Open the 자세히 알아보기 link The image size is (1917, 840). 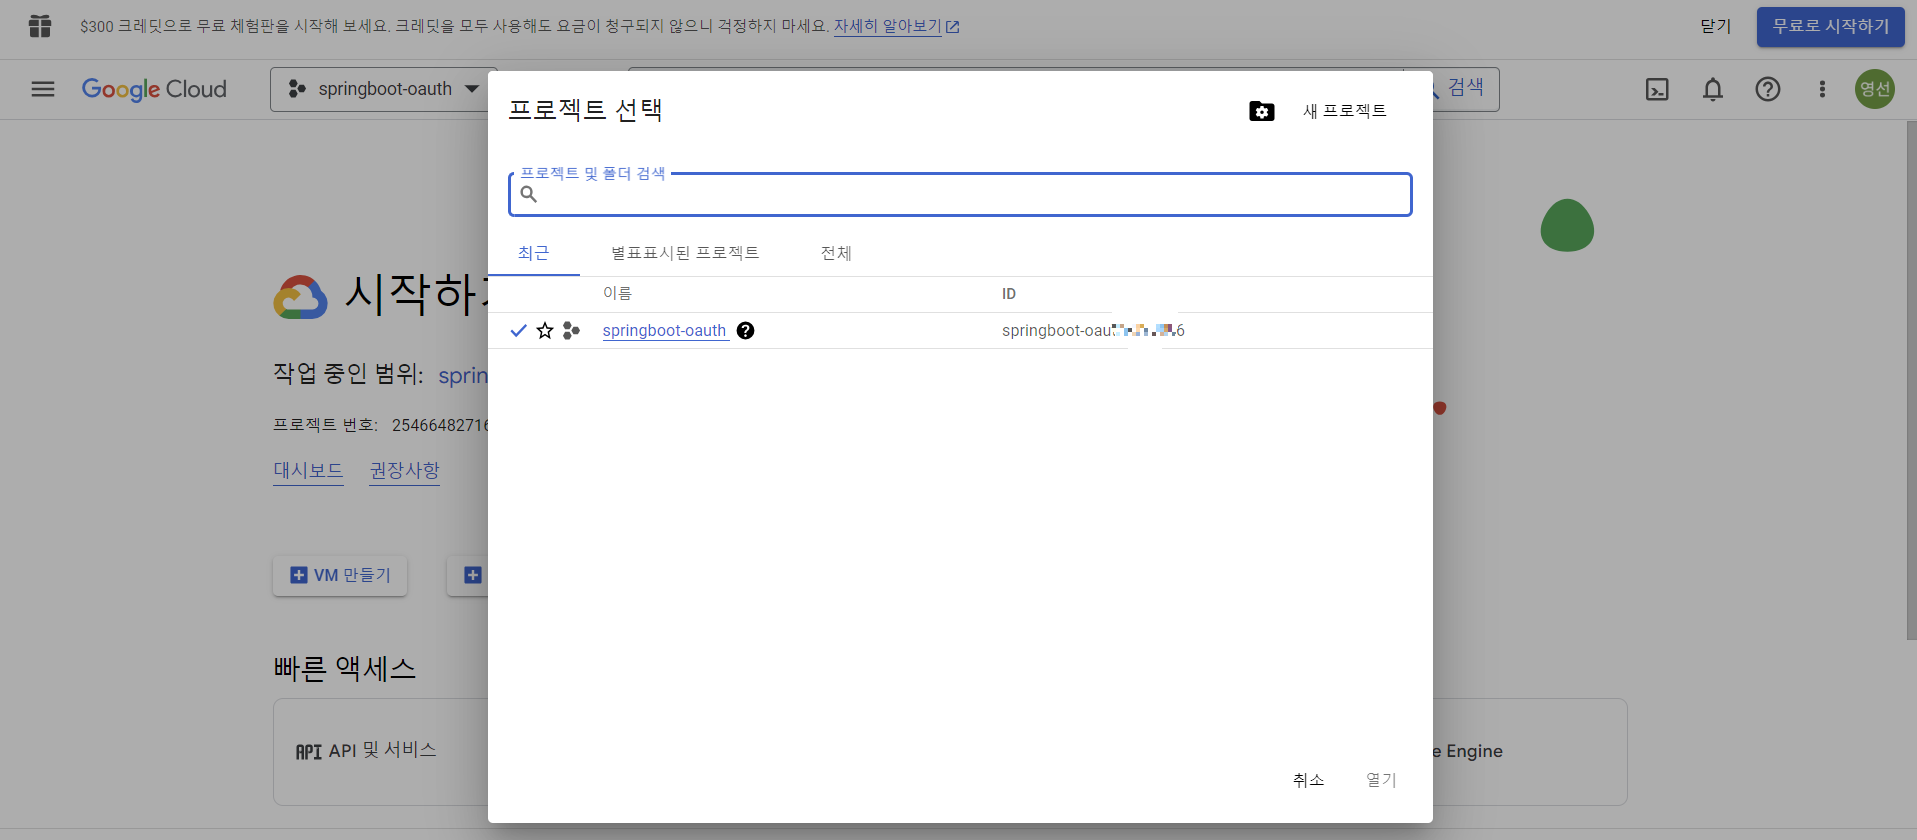pyautogui.click(x=896, y=26)
